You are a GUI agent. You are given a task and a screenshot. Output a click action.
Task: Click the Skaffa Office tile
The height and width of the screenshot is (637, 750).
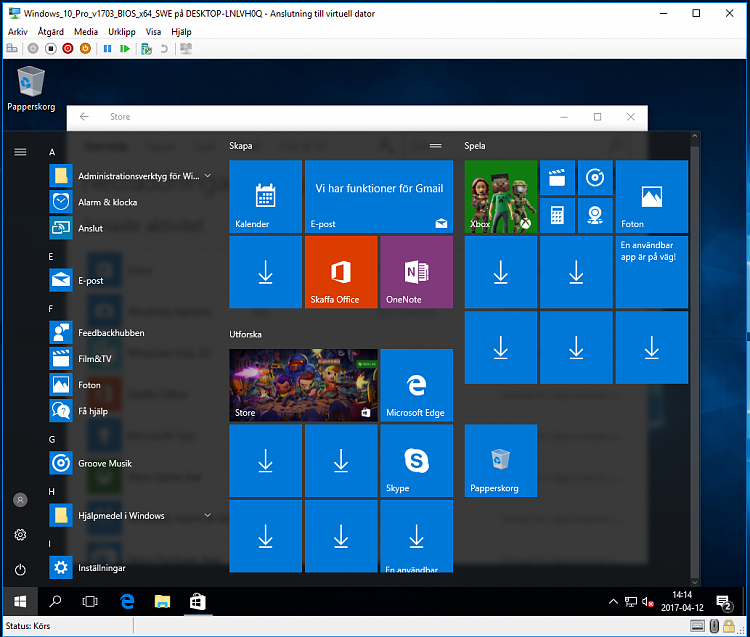click(x=341, y=272)
